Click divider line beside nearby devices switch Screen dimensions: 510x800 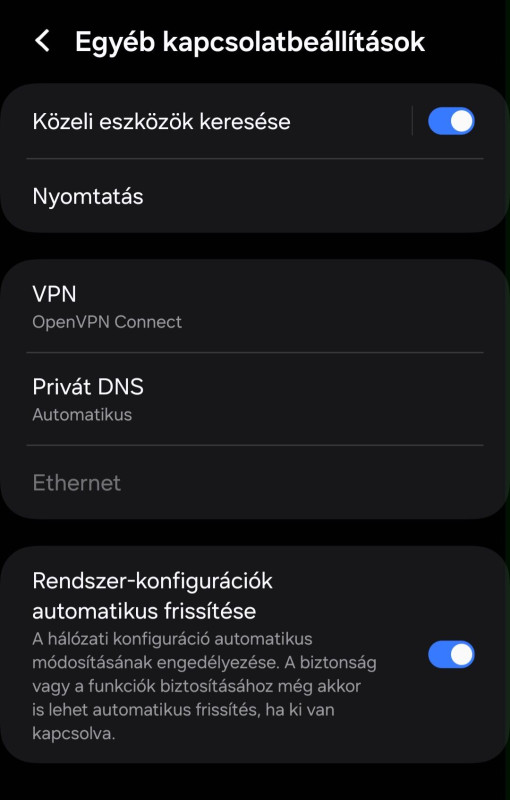412,121
